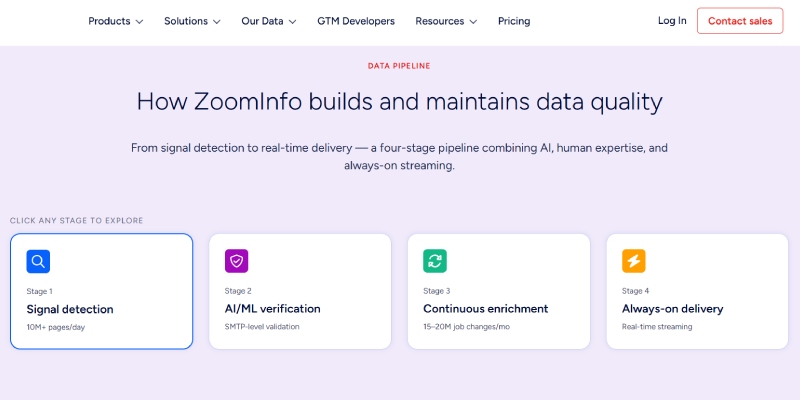
Task: Expand the Products chevron
Action: coord(139,22)
